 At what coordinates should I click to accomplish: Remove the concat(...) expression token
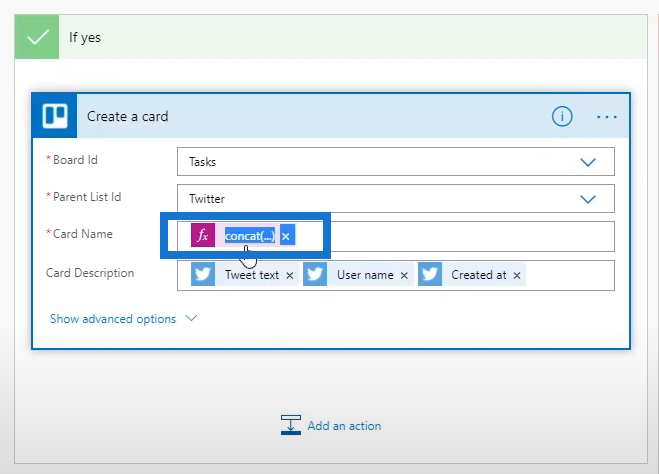(286, 236)
